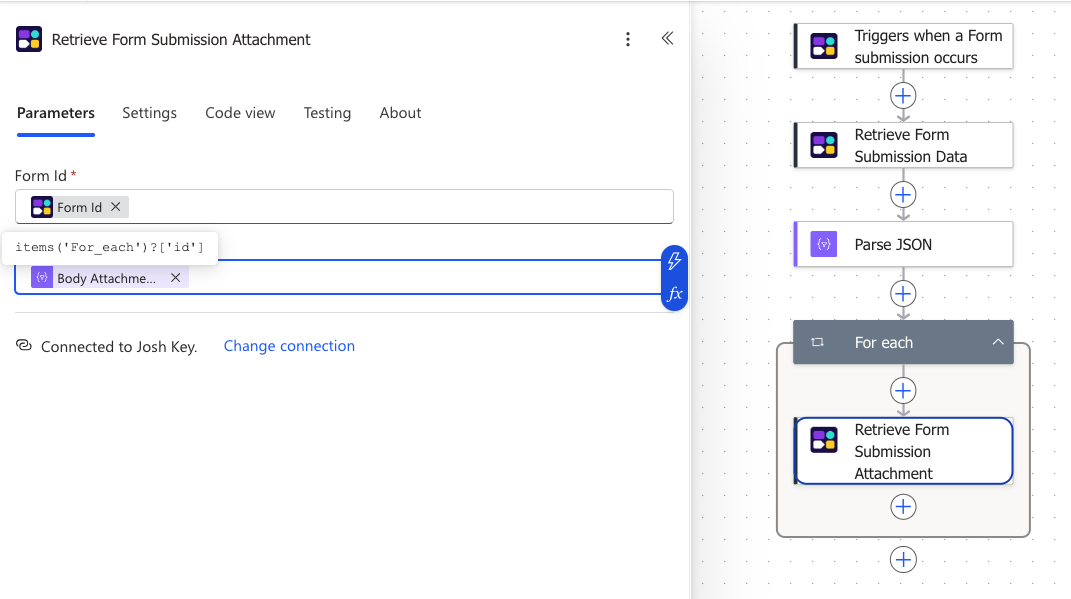1071x599 pixels.
Task: Click the trigger node's connector icon
Action: click(824, 46)
